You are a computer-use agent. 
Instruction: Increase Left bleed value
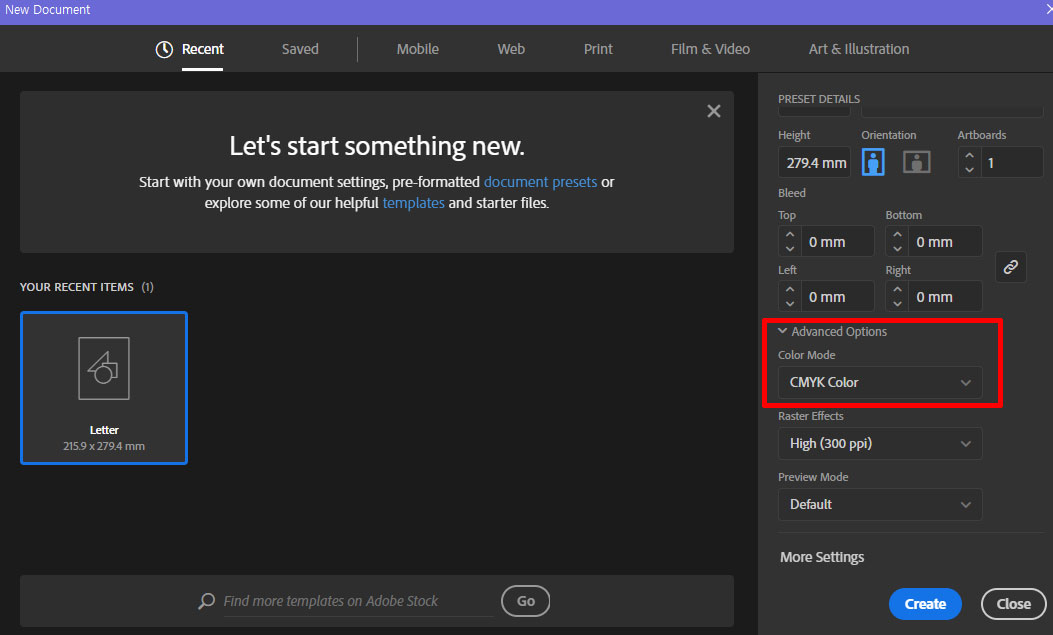[x=790, y=289]
